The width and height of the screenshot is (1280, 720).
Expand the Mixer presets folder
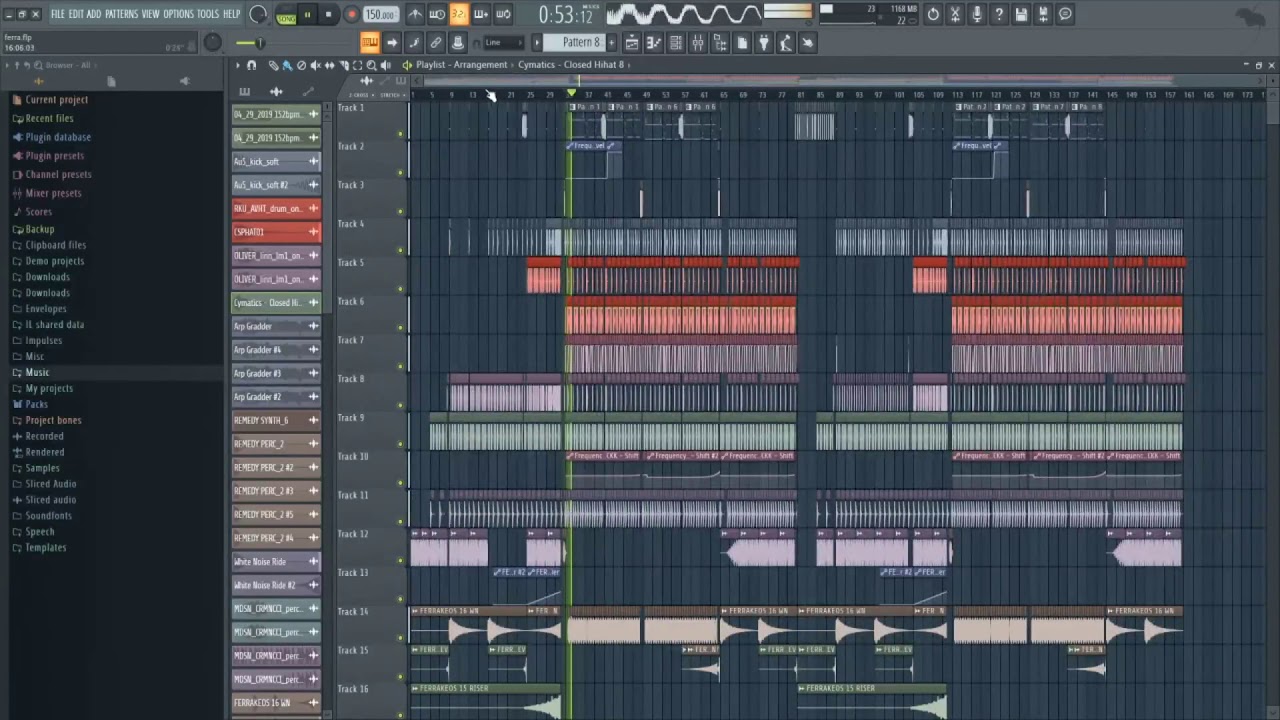53,193
